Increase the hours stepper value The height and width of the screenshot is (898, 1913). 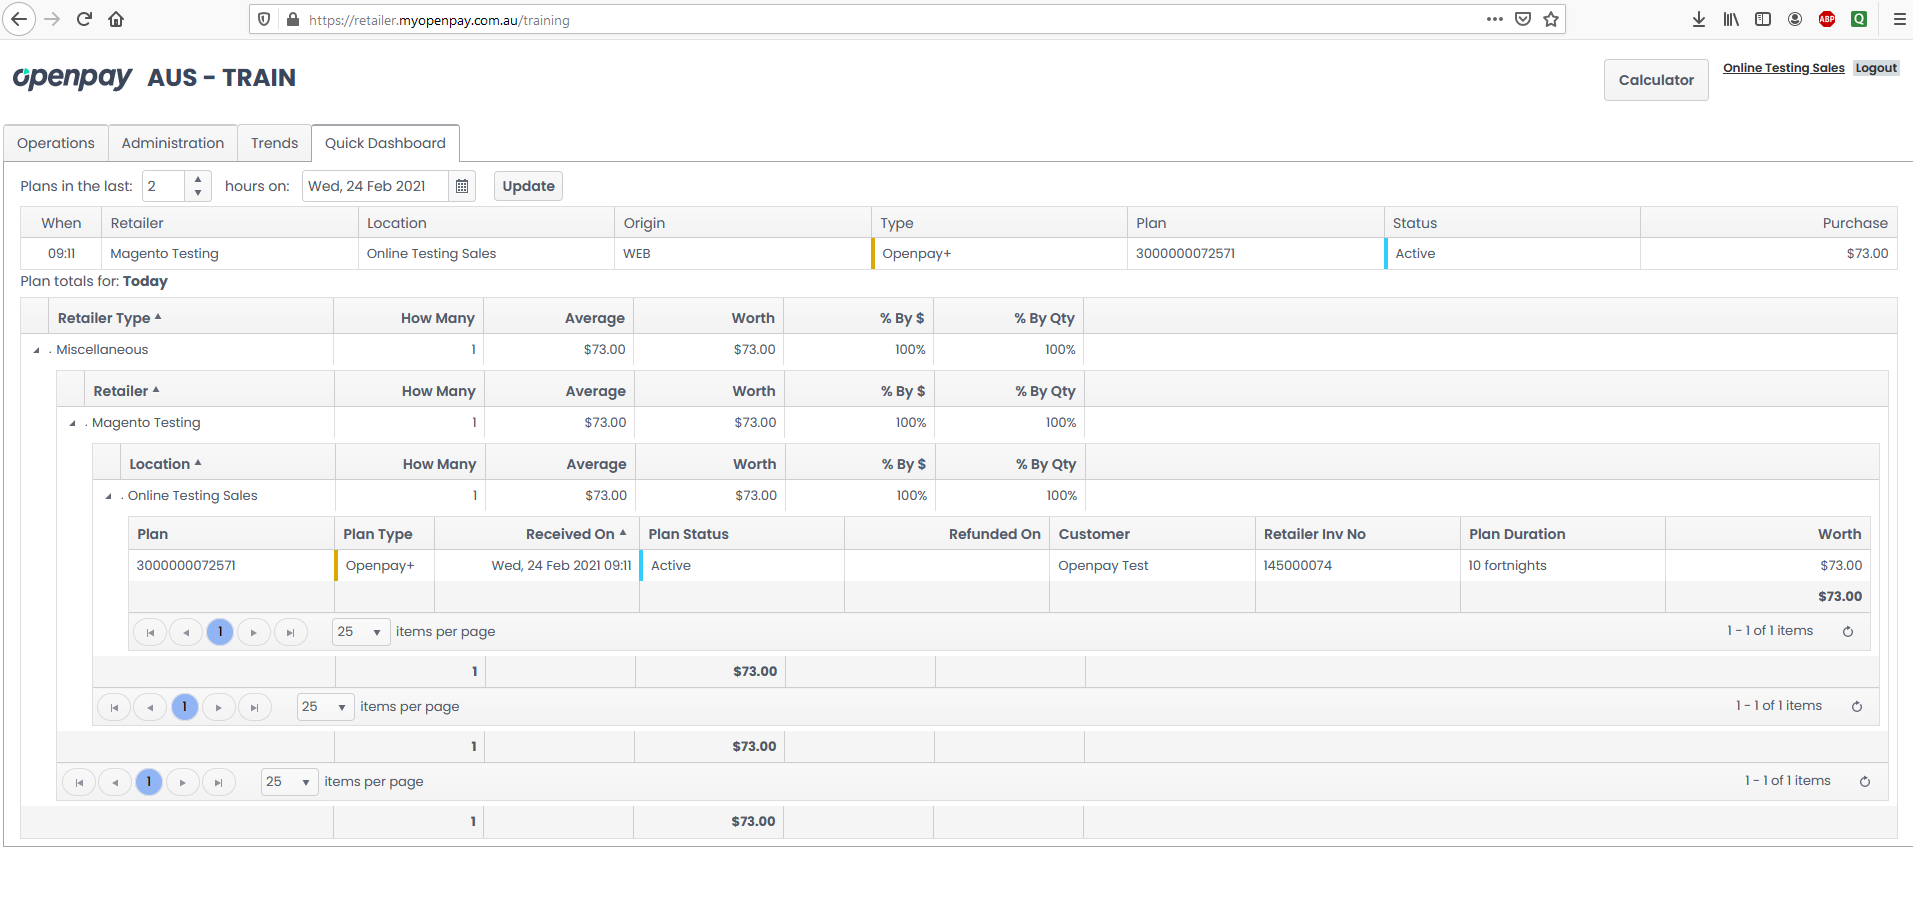click(198, 180)
